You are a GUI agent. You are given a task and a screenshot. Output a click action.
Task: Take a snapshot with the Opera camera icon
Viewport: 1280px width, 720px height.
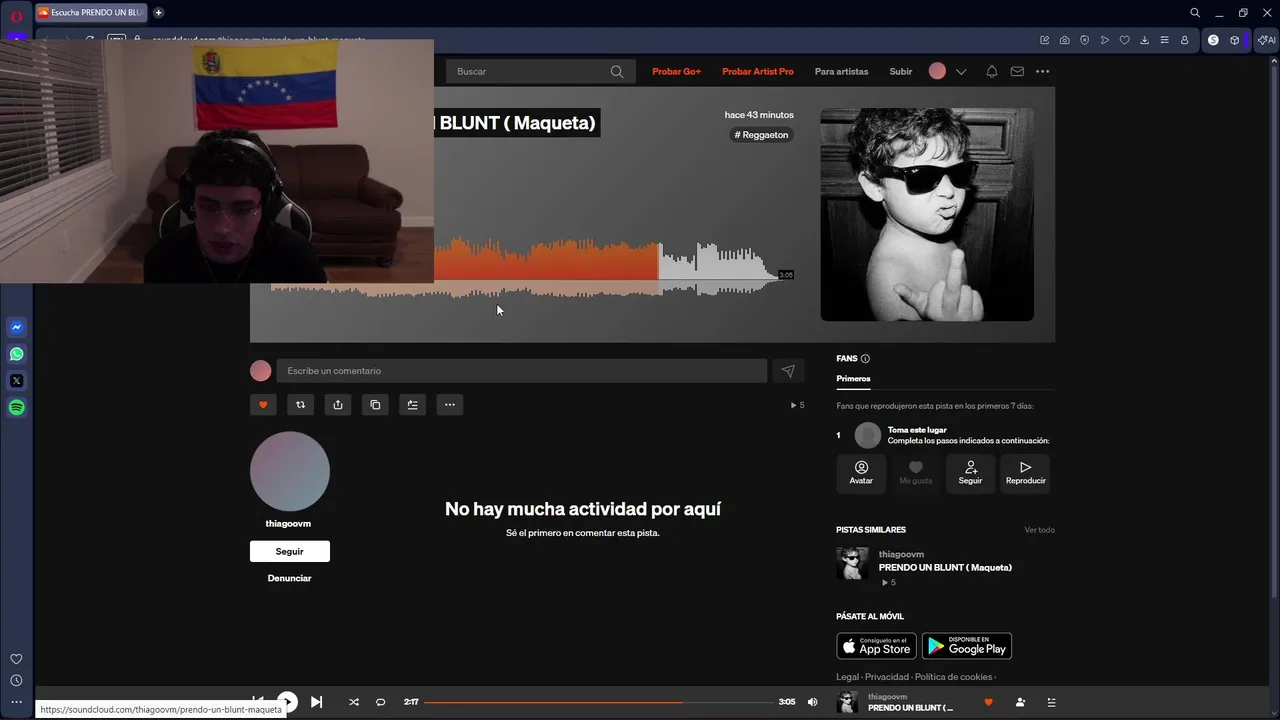point(1065,40)
